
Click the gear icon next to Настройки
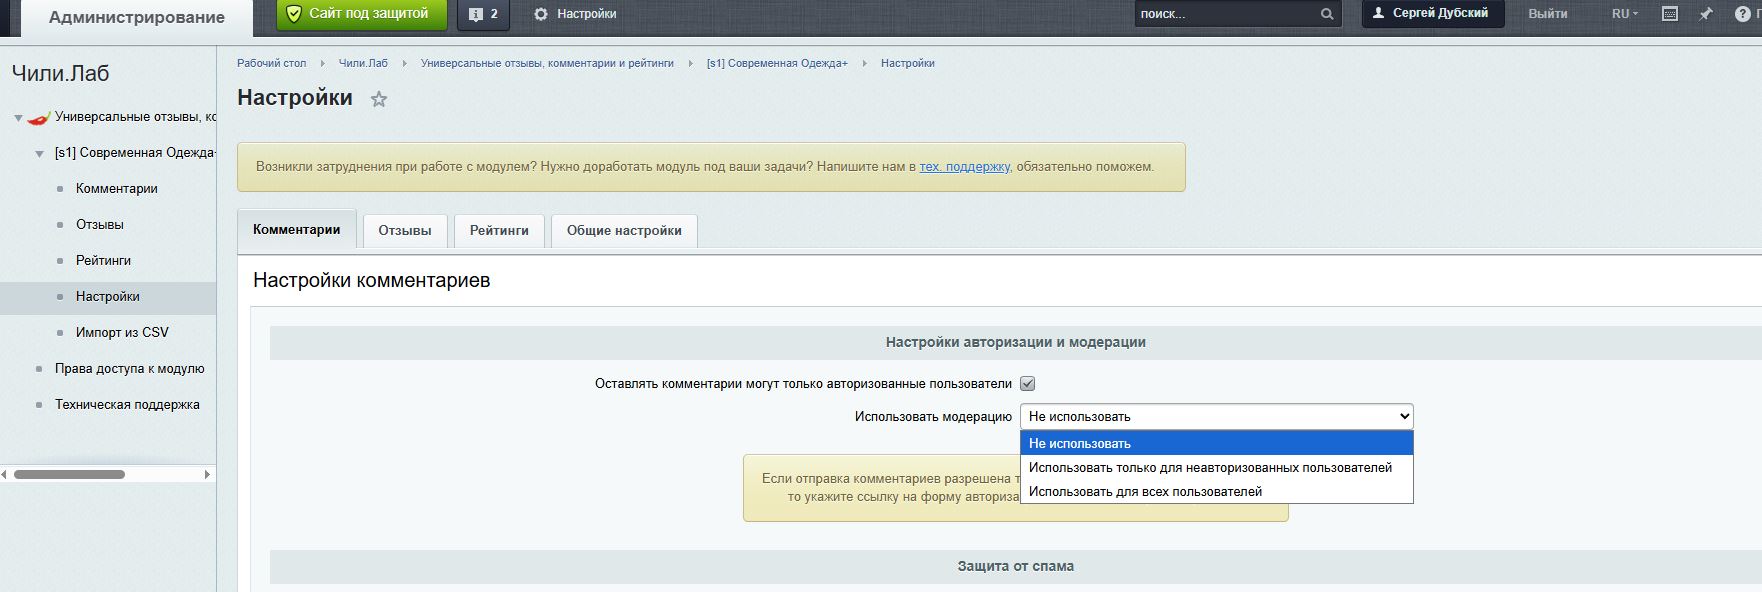coord(541,14)
